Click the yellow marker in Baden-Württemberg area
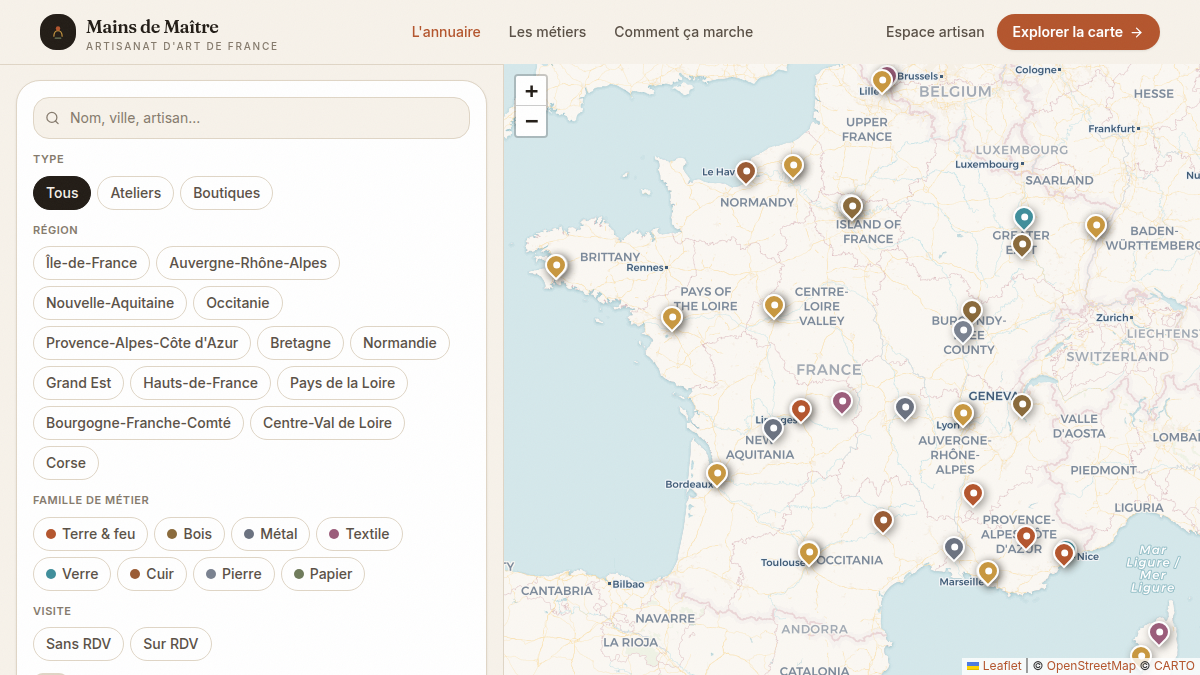Screen dimensions: 1200x675 pyautogui.click(x=1096, y=227)
